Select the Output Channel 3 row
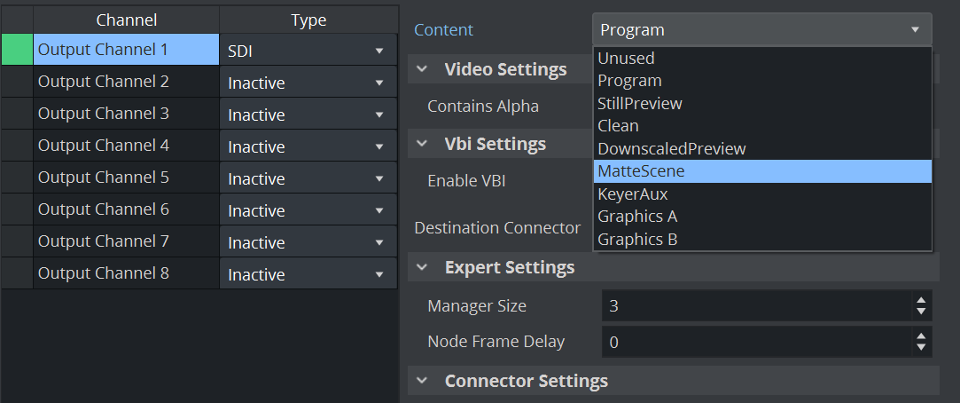The width and height of the screenshot is (960, 404). click(125, 114)
